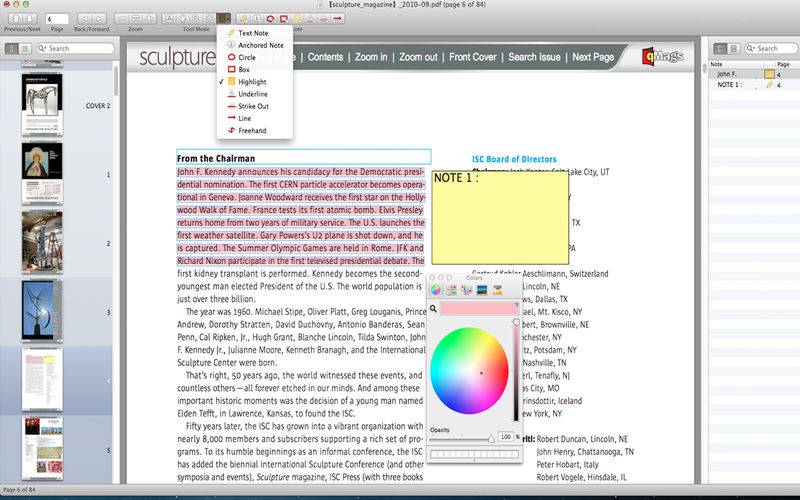Viewport: 800px width, 500px height.
Task: Open the note tool mode dropdown in toolbar
Action: click(223, 19)
